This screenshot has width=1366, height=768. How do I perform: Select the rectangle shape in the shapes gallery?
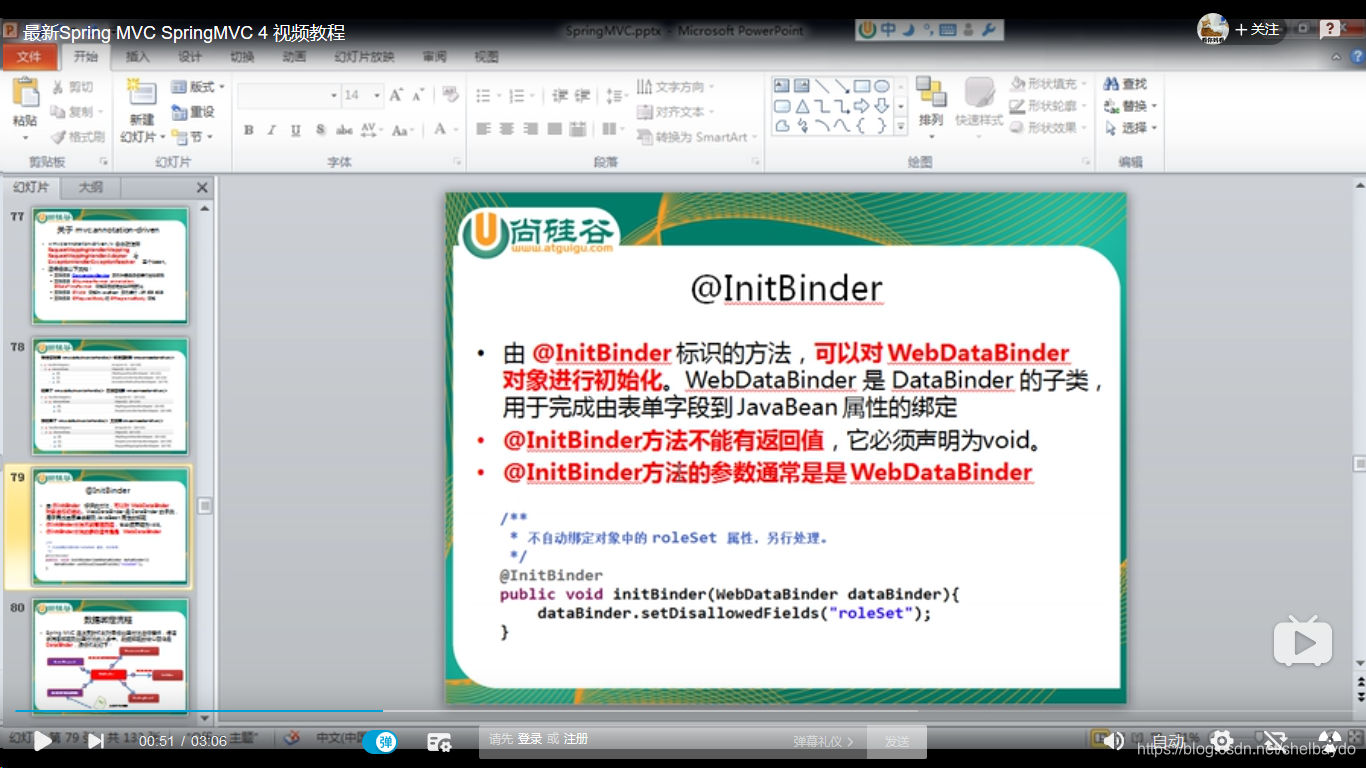(864, 86)
